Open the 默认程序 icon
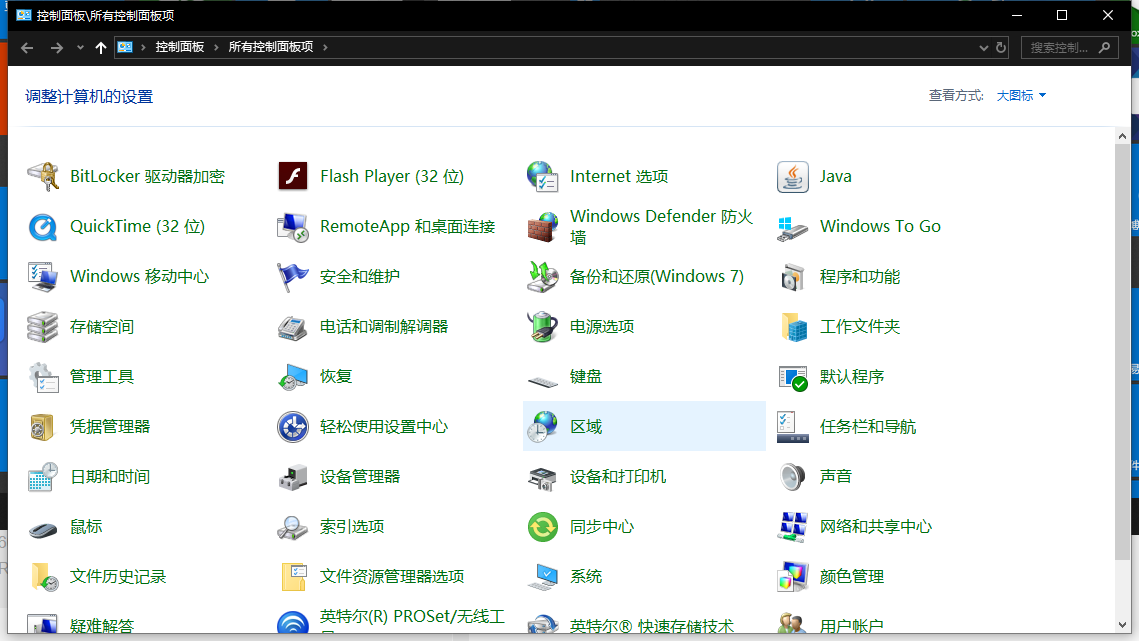This screenshot has height=641, width=1139. pos(793,377)
